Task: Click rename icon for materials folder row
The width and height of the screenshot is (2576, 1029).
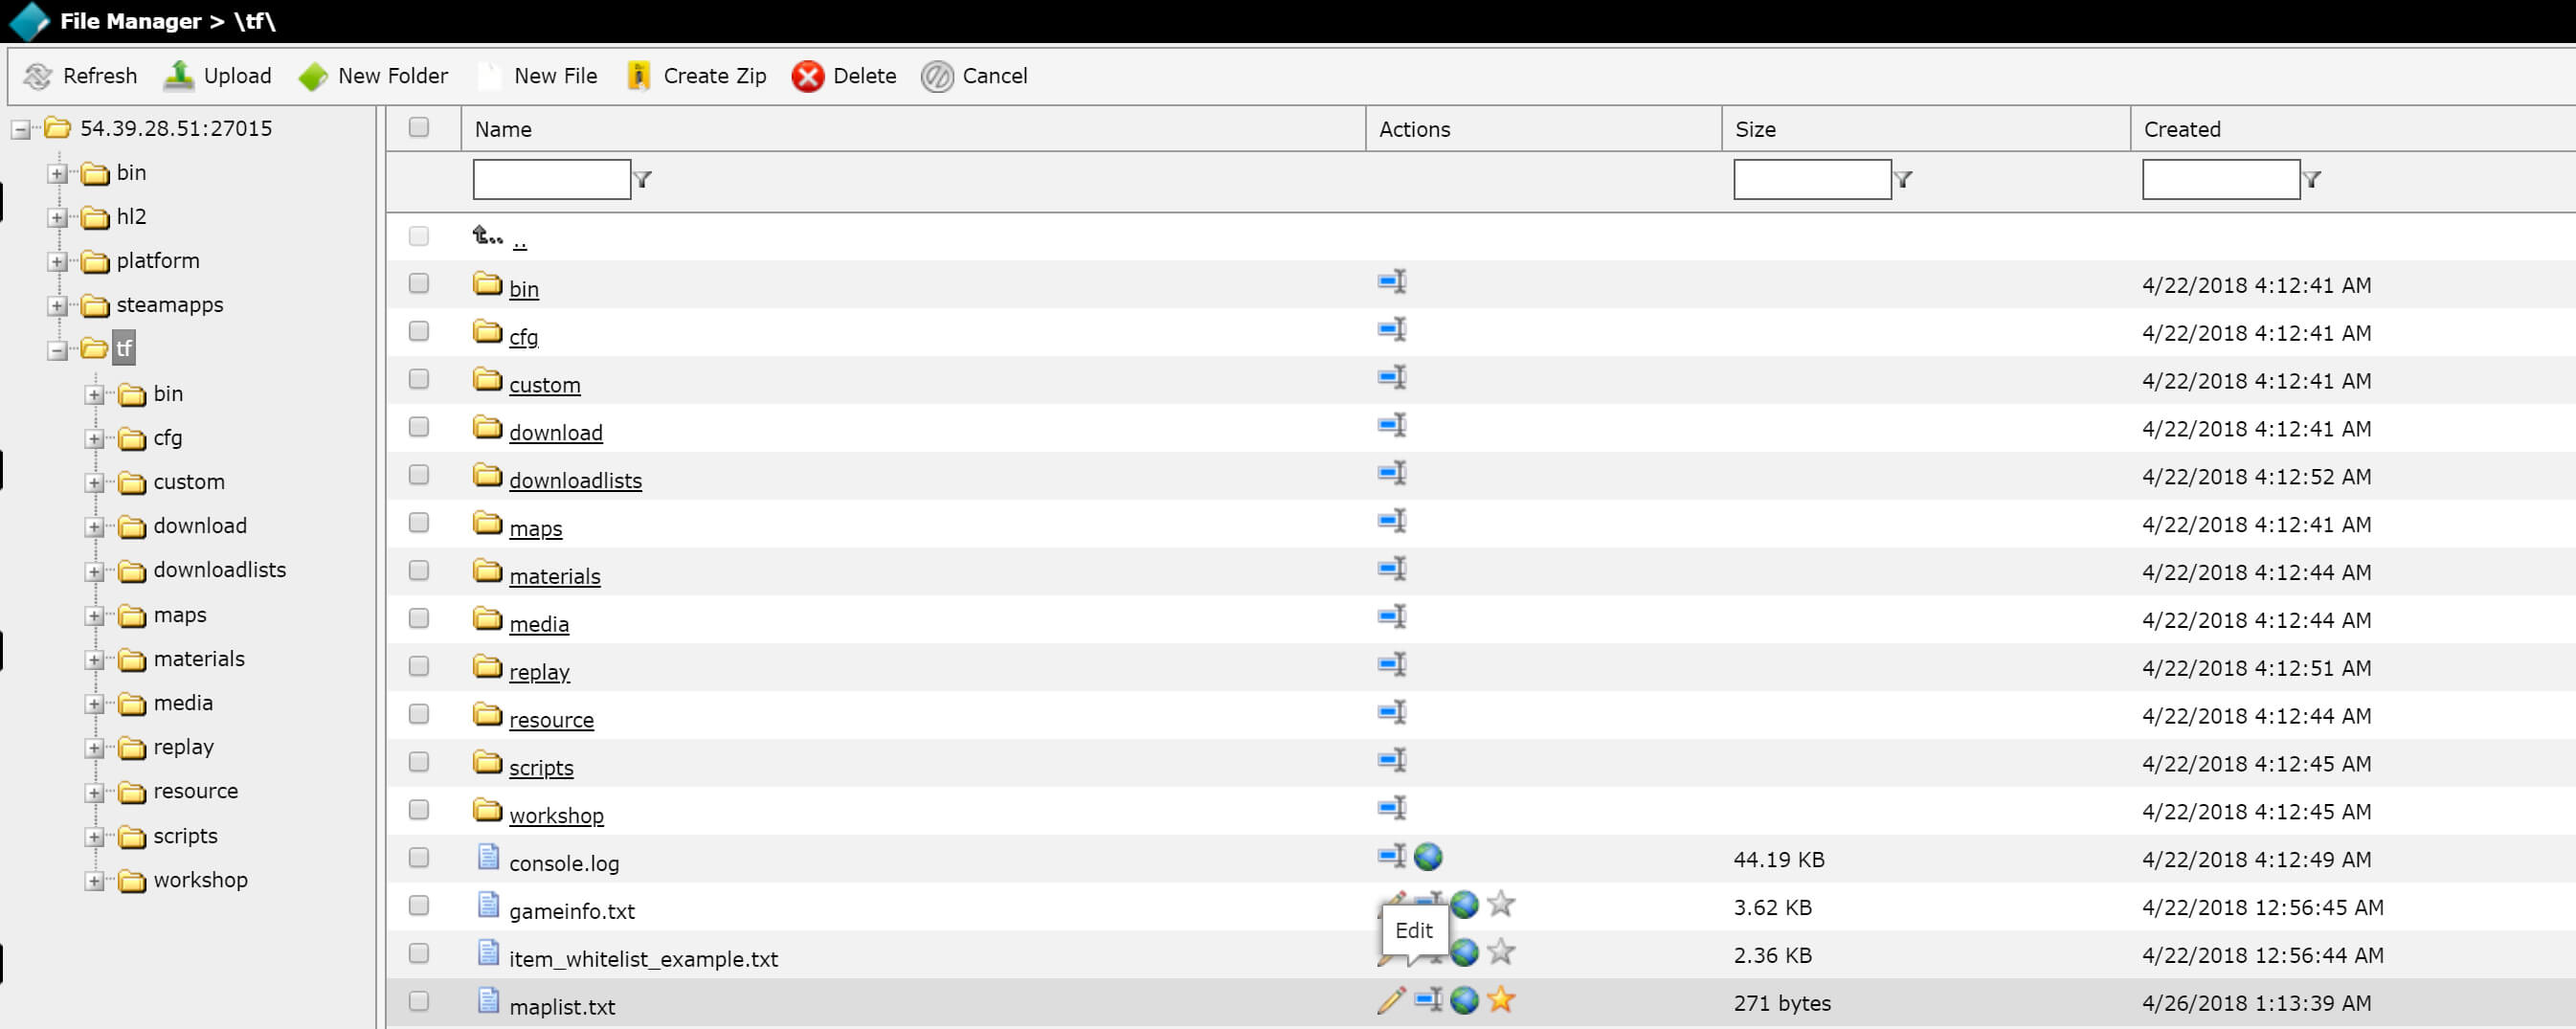Action: pyautogui.click(x=1392, y=569)
